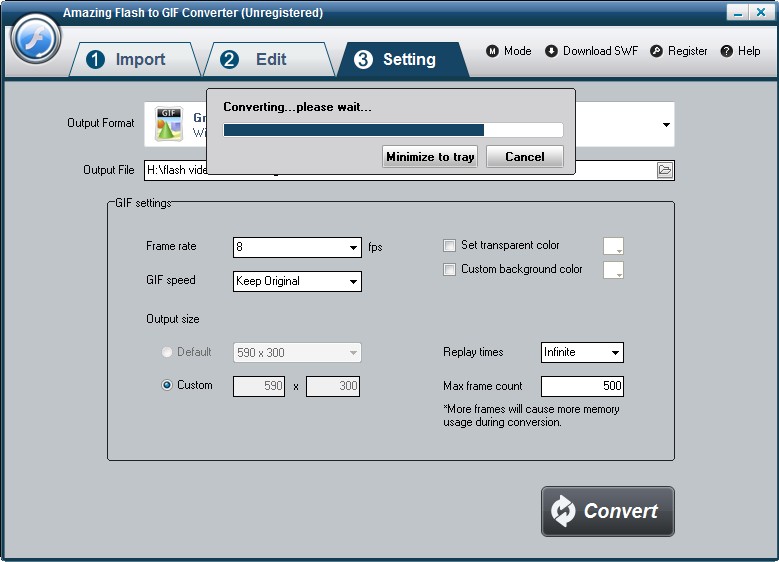This screenshot has width=779, height=562.
Task: Click the conversion progress bar
Action: (x=393, y=130)
